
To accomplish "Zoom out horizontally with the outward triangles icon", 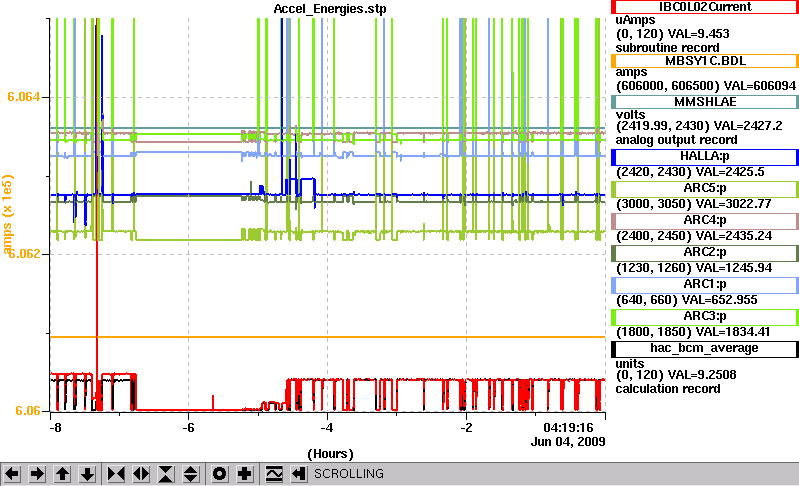I will pyautogui.click(x=141, y=474).
